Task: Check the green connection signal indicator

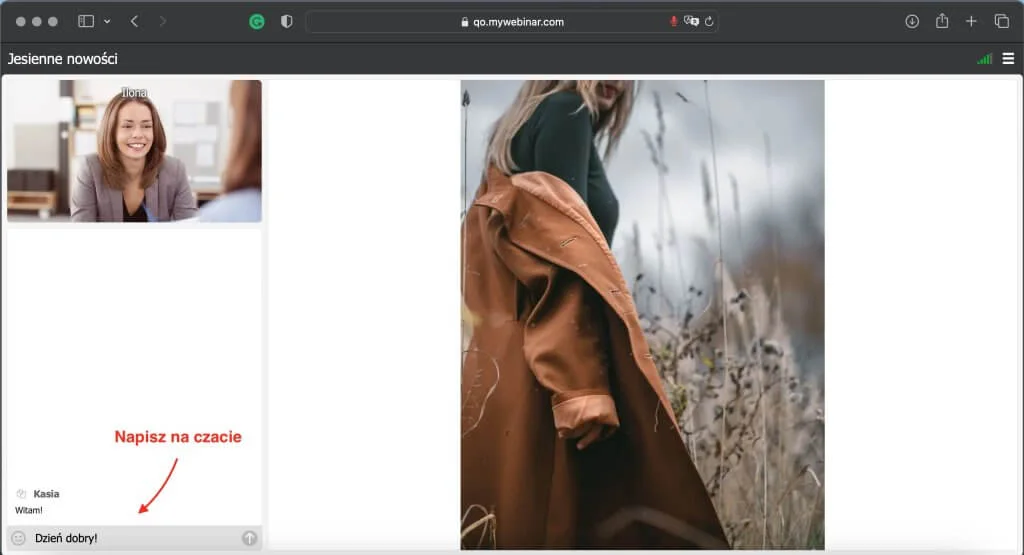Action: [984, 59]
